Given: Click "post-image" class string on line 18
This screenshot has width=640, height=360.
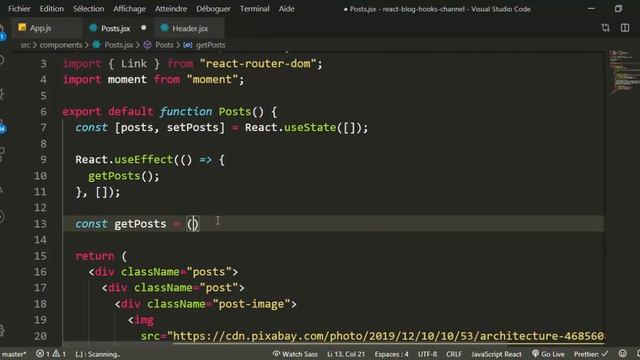Looking at the screenshot, I should (x=251, y=304).
